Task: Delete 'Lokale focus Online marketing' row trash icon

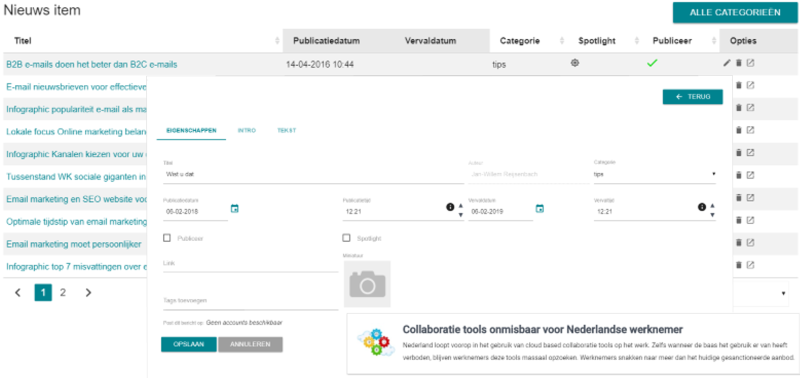Action: pos(738,130)
